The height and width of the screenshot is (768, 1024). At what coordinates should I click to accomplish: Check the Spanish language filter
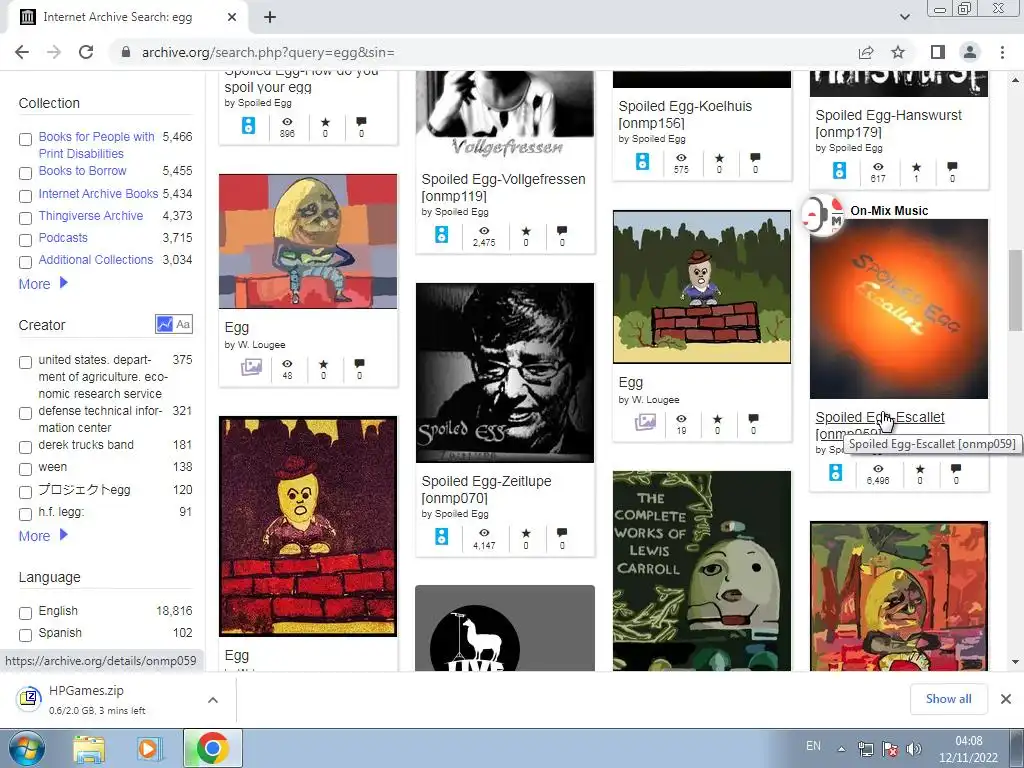[25, 635]
